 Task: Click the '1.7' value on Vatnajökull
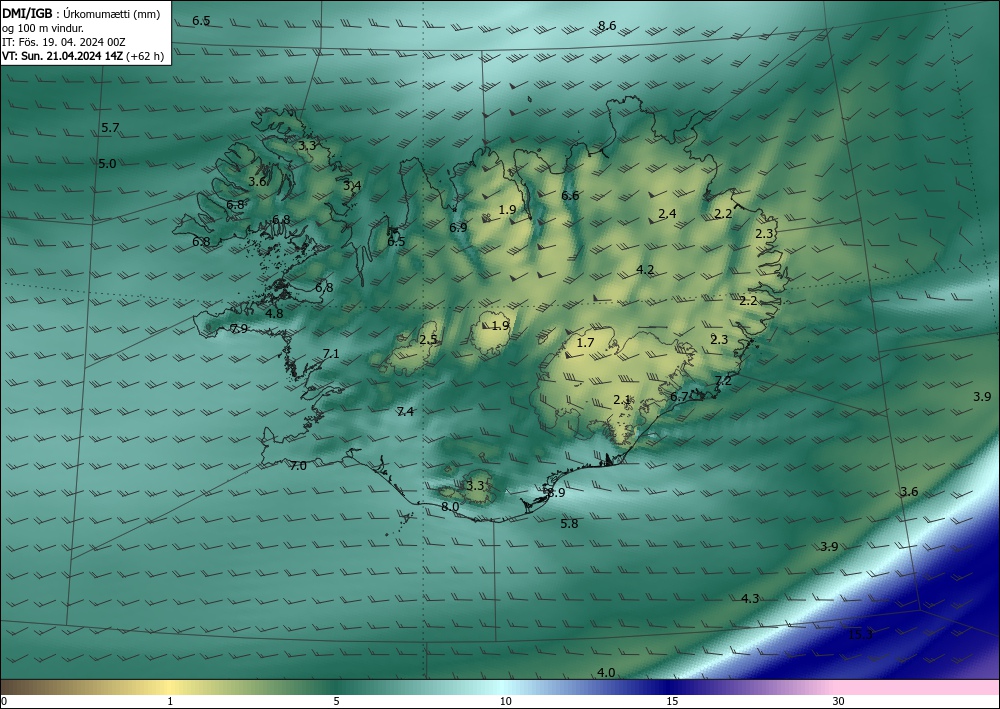coord(585,343)
